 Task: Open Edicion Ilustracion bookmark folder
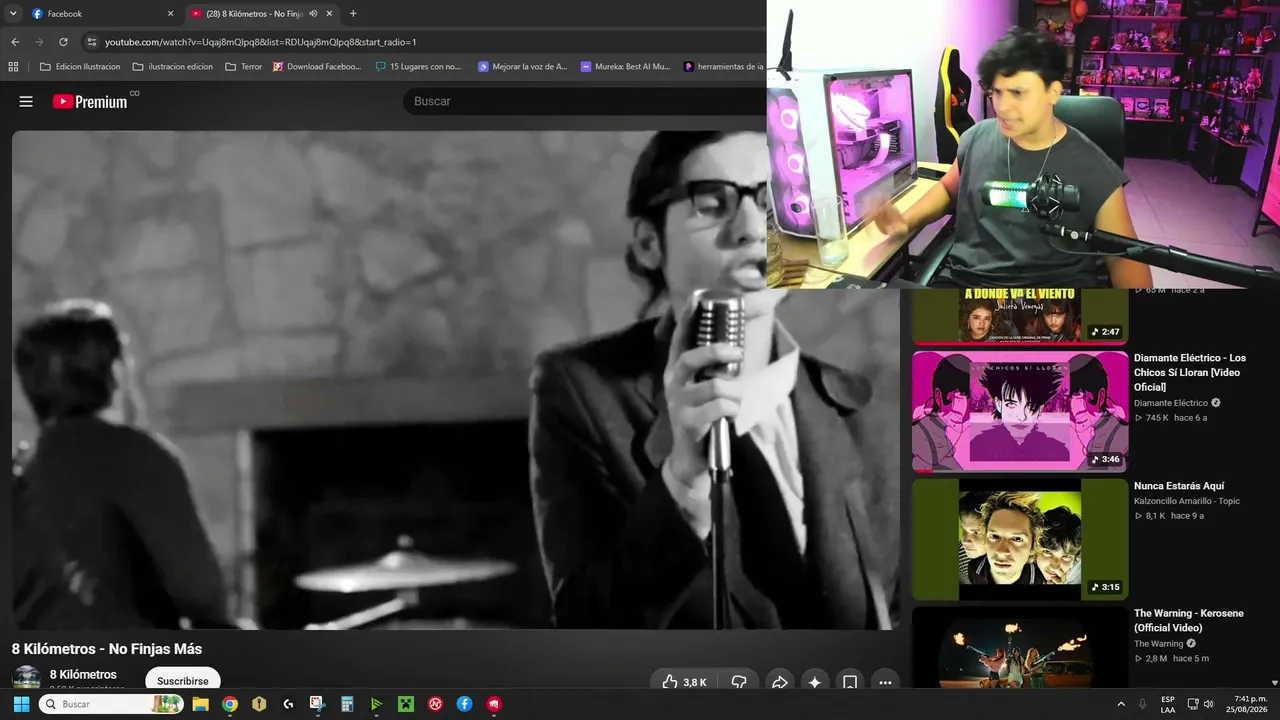coord(80,67)
